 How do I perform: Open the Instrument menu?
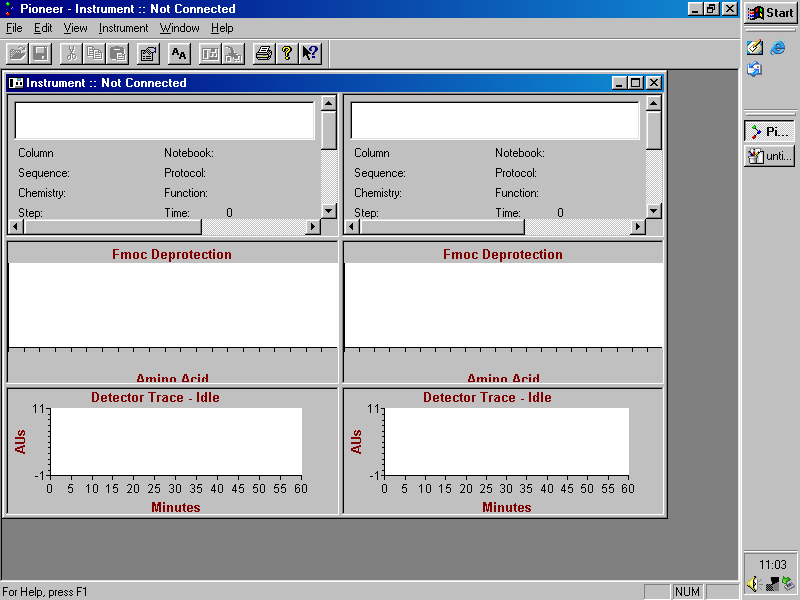click(123, 28)
